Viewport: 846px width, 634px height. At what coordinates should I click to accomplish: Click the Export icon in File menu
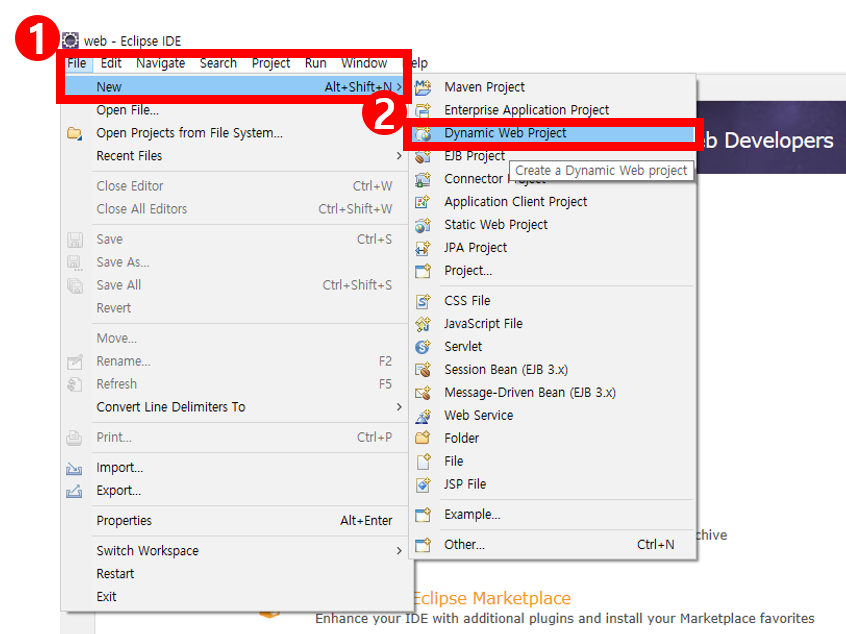click(x=74, y=491)
